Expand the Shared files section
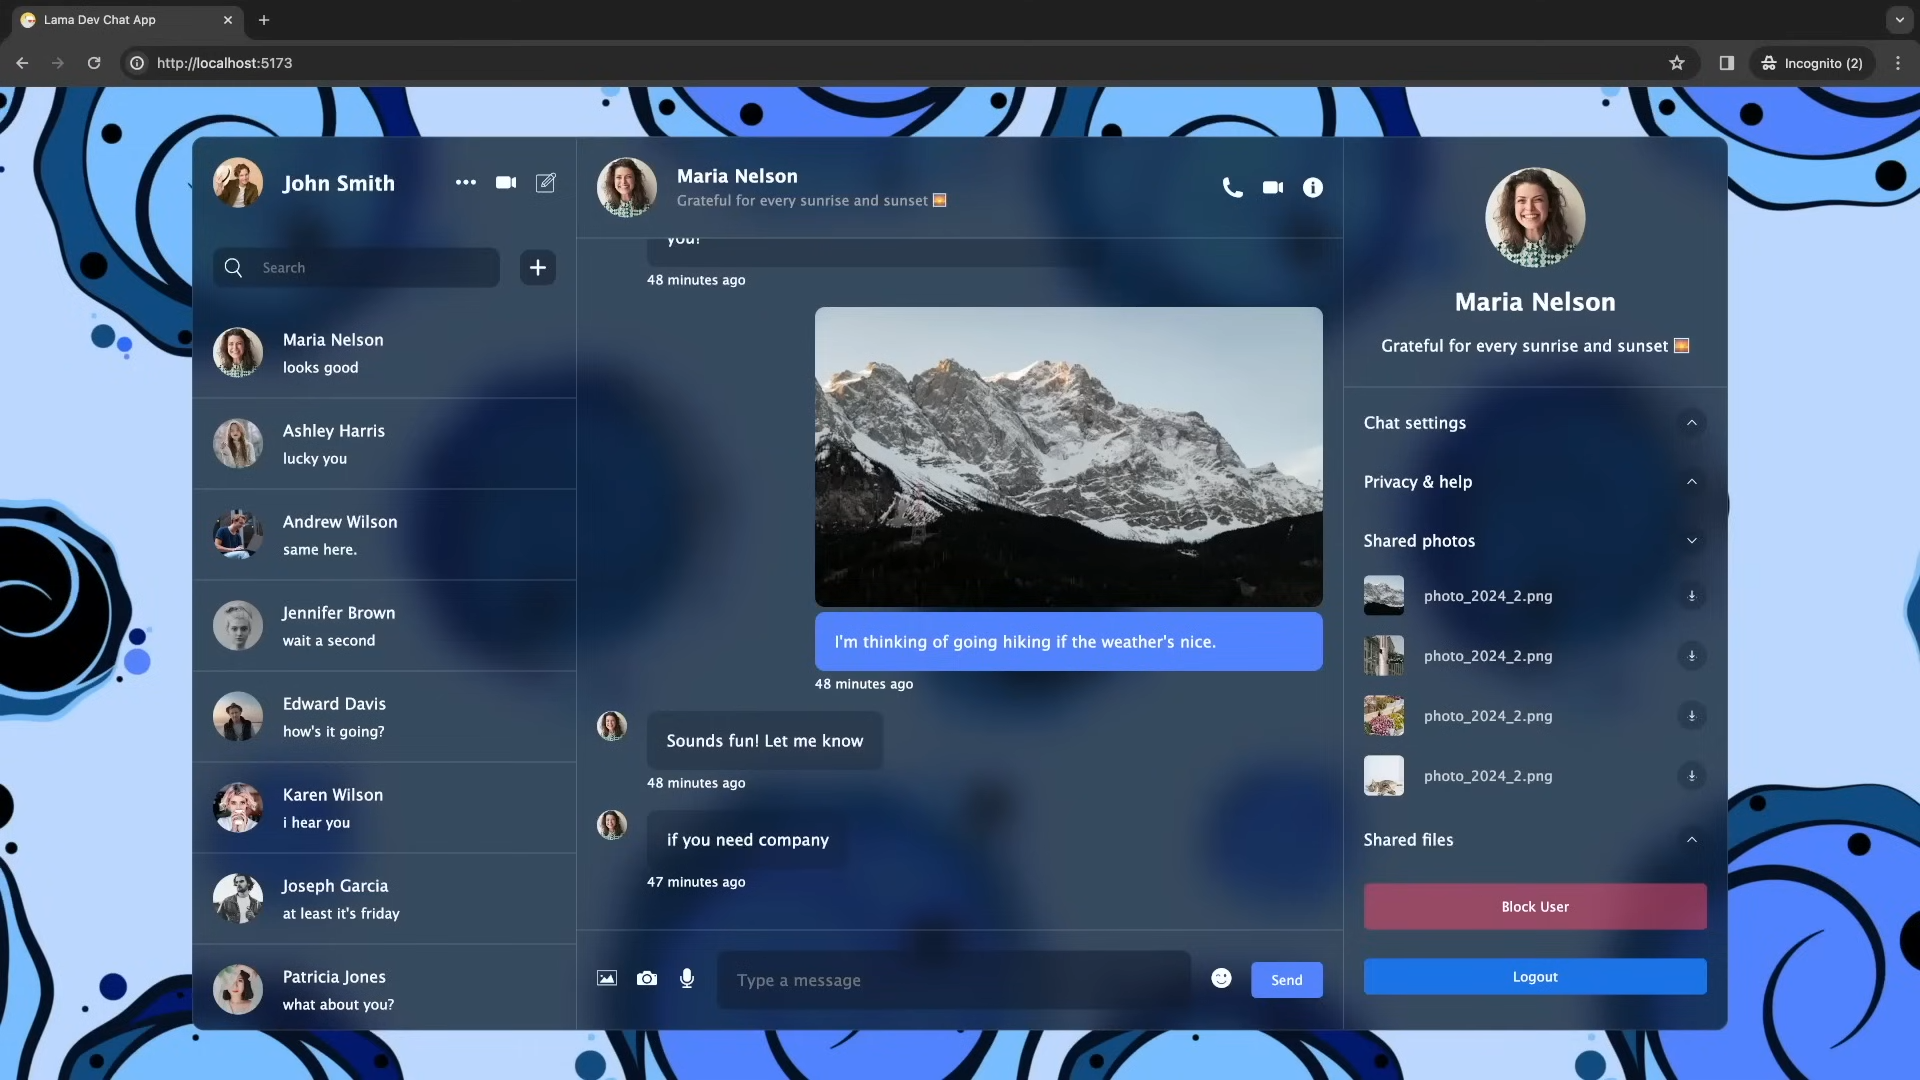Viewport: 1920px width, 1080px height. pos(1691,840)
